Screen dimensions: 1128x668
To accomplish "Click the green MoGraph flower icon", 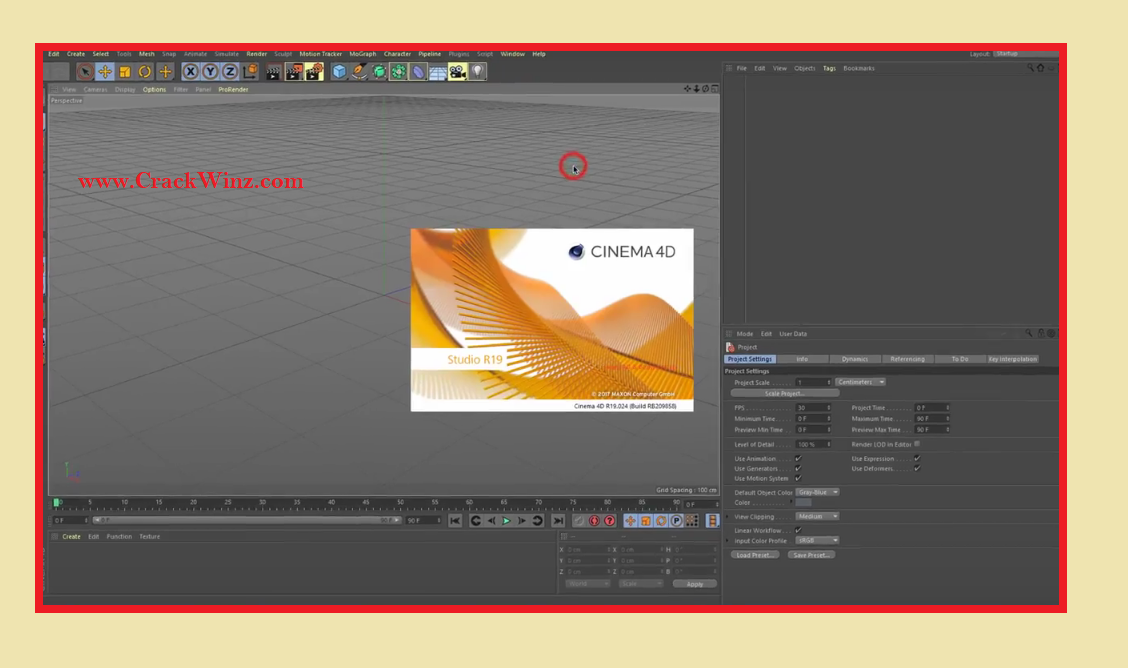I will tap(399, 71).
